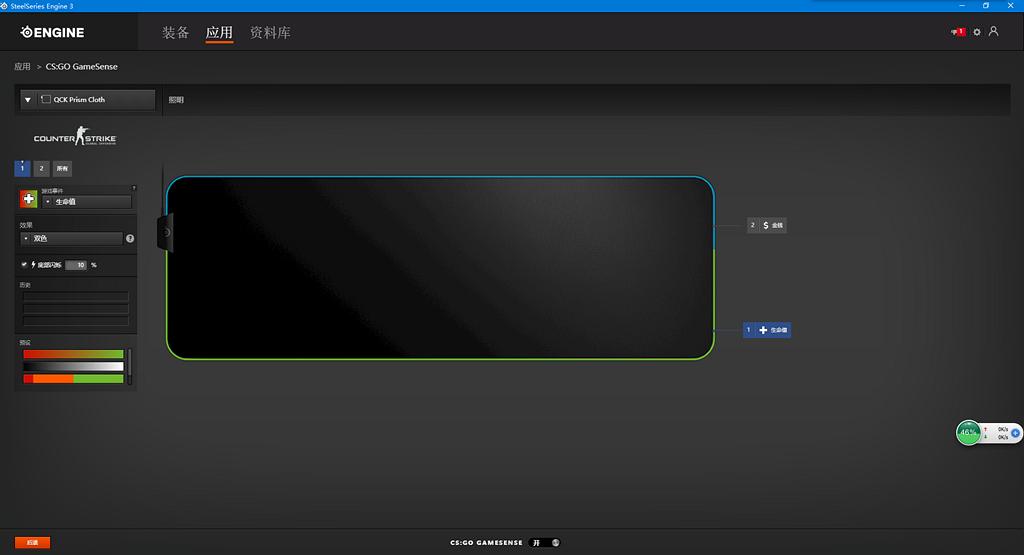Click the flash percentage value field

click(x=76, y=265)
